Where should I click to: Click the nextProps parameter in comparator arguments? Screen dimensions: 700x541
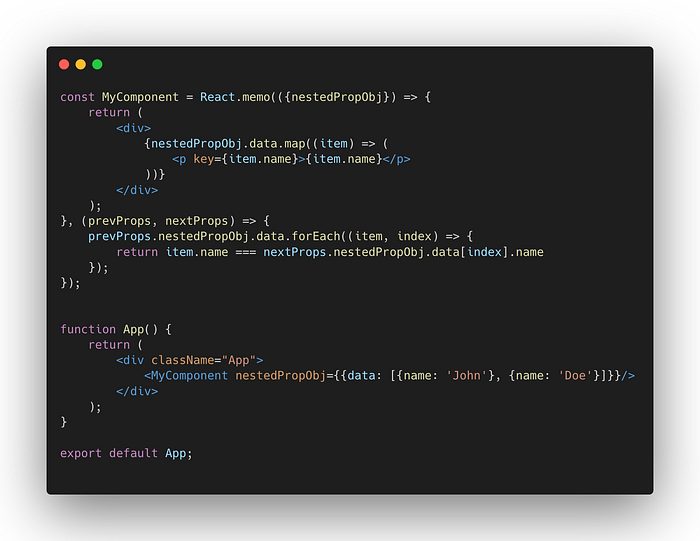[x=196, y=221]
